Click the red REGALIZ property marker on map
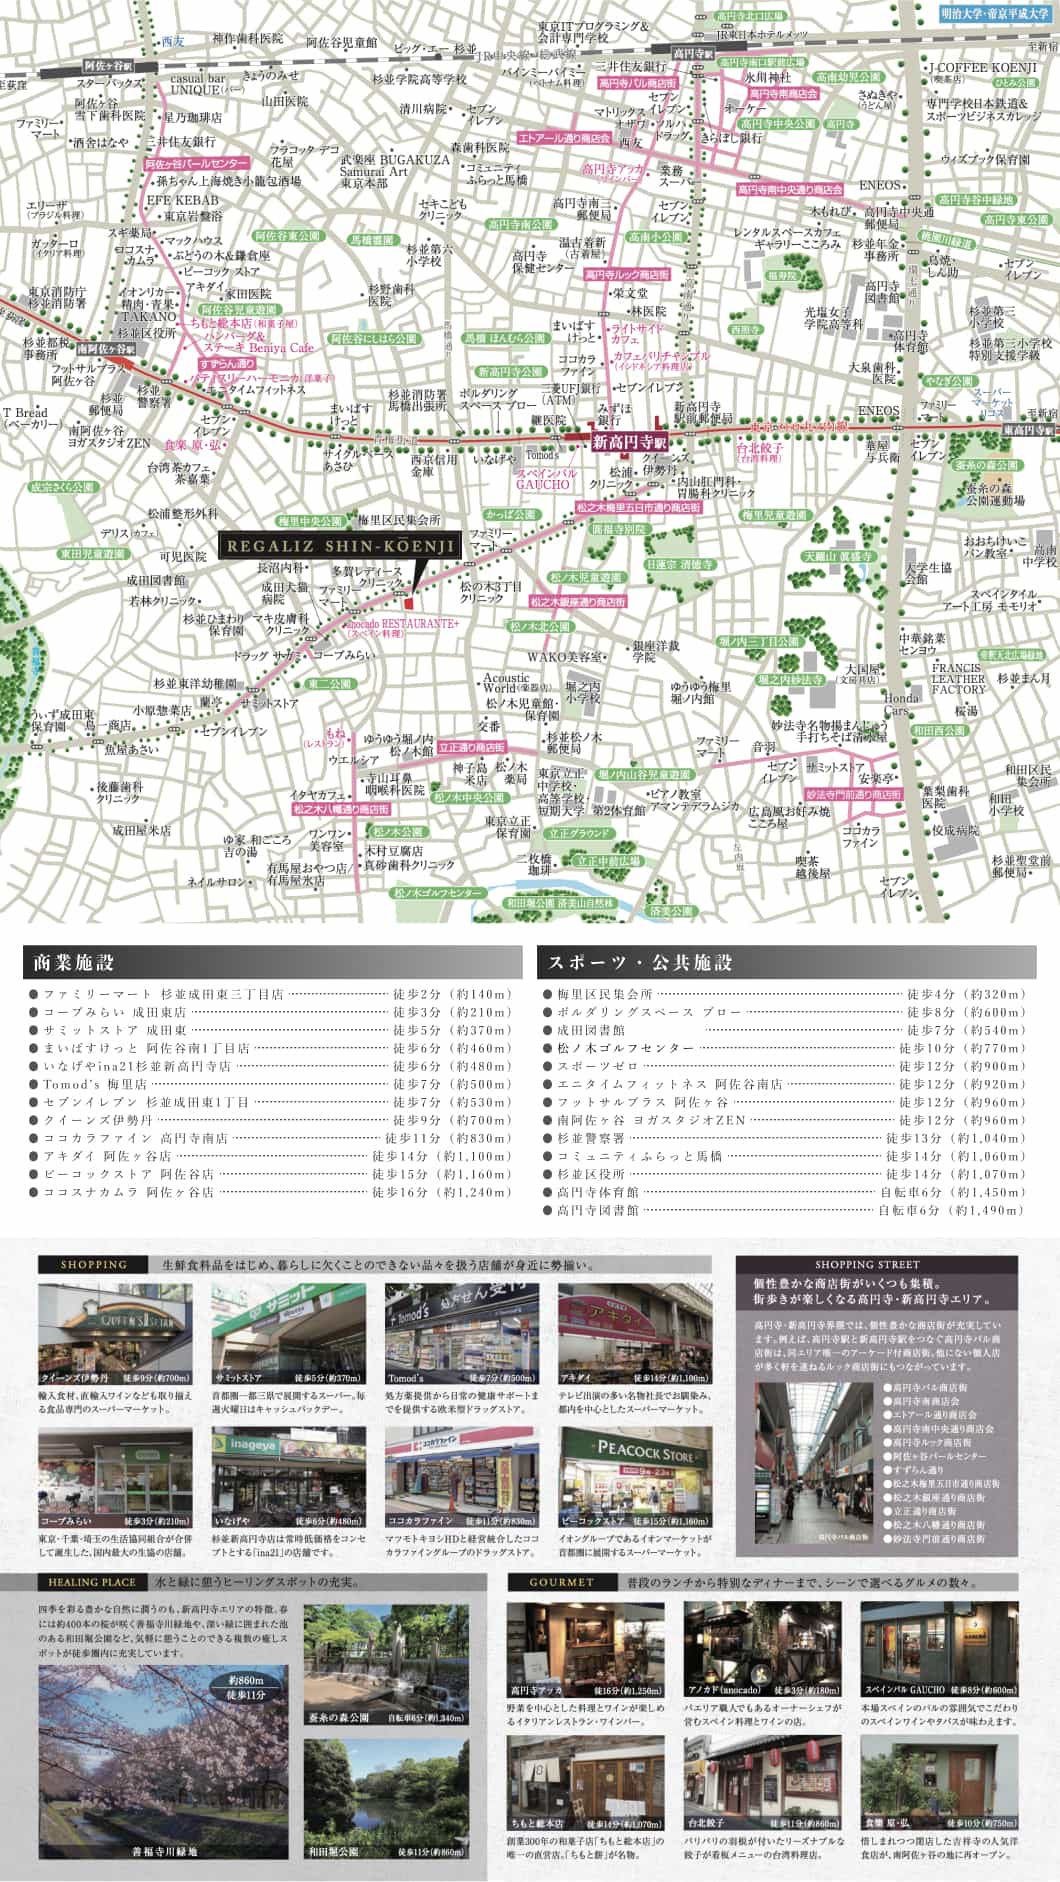Image resolution: width=1060 pixels, height=1882 pixels. point(408,601)
